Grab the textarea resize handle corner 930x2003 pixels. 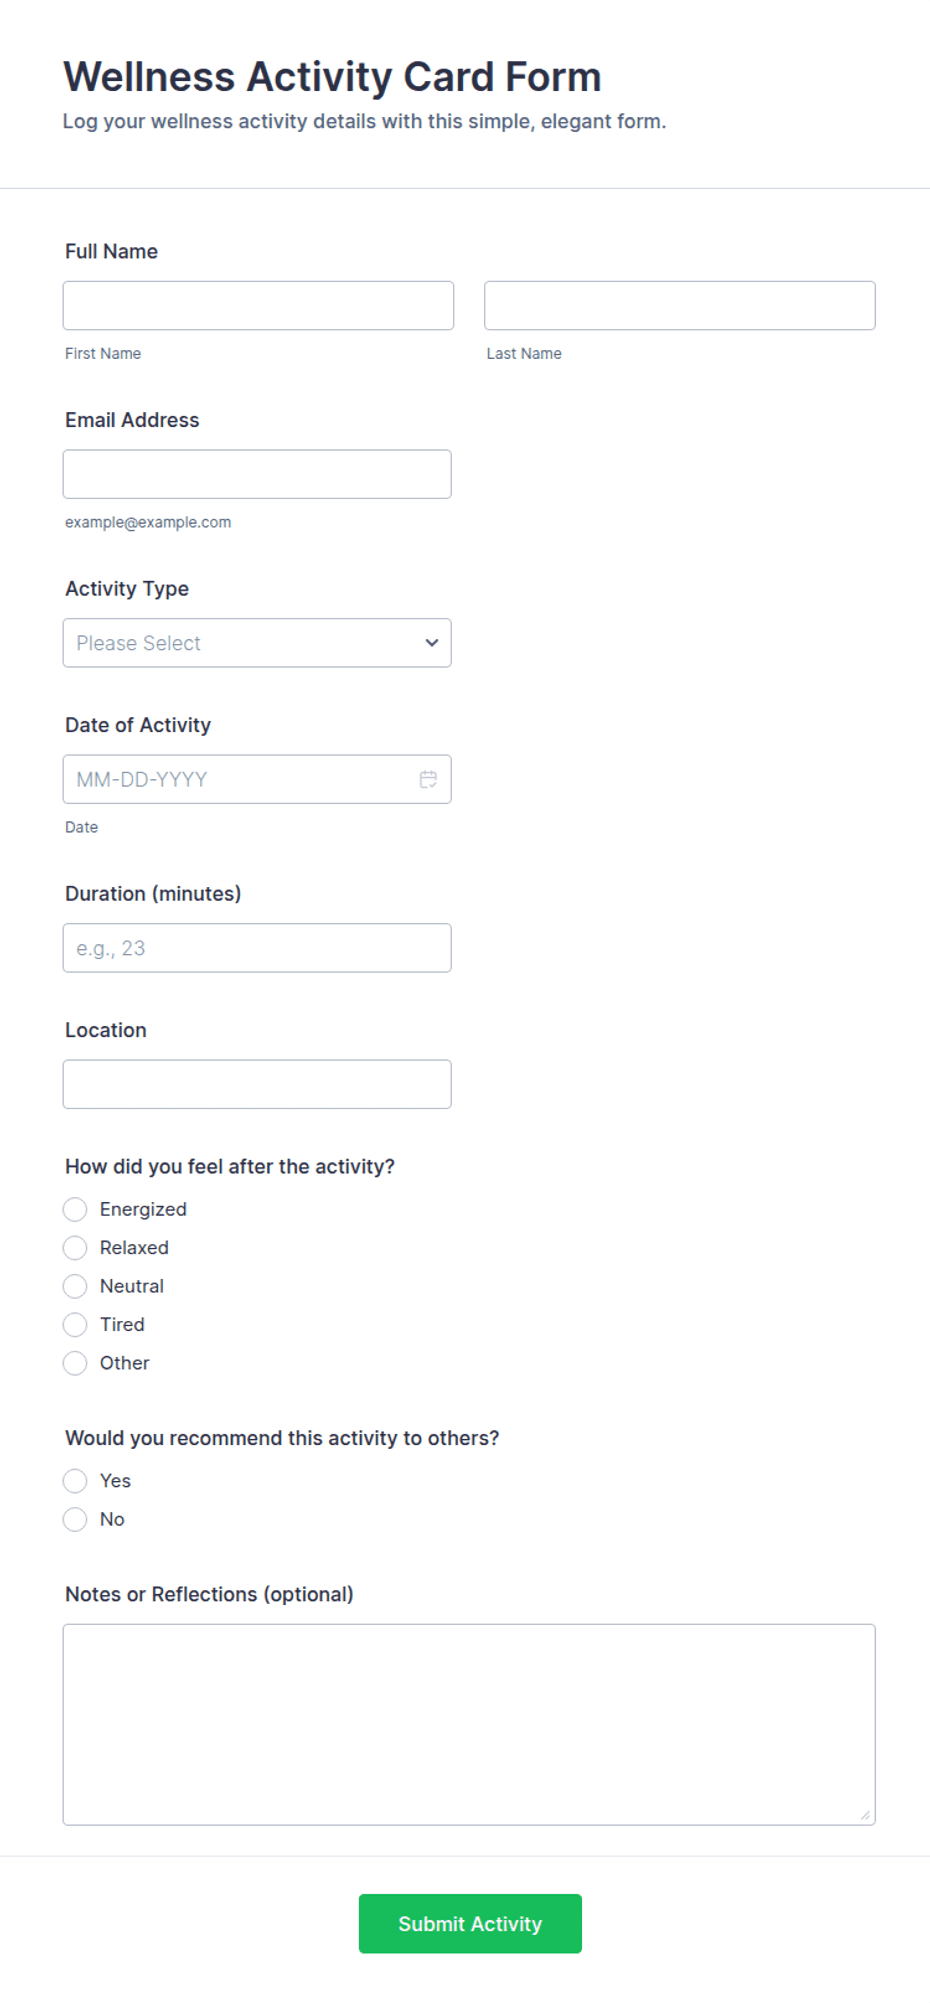pos(865,1815)
